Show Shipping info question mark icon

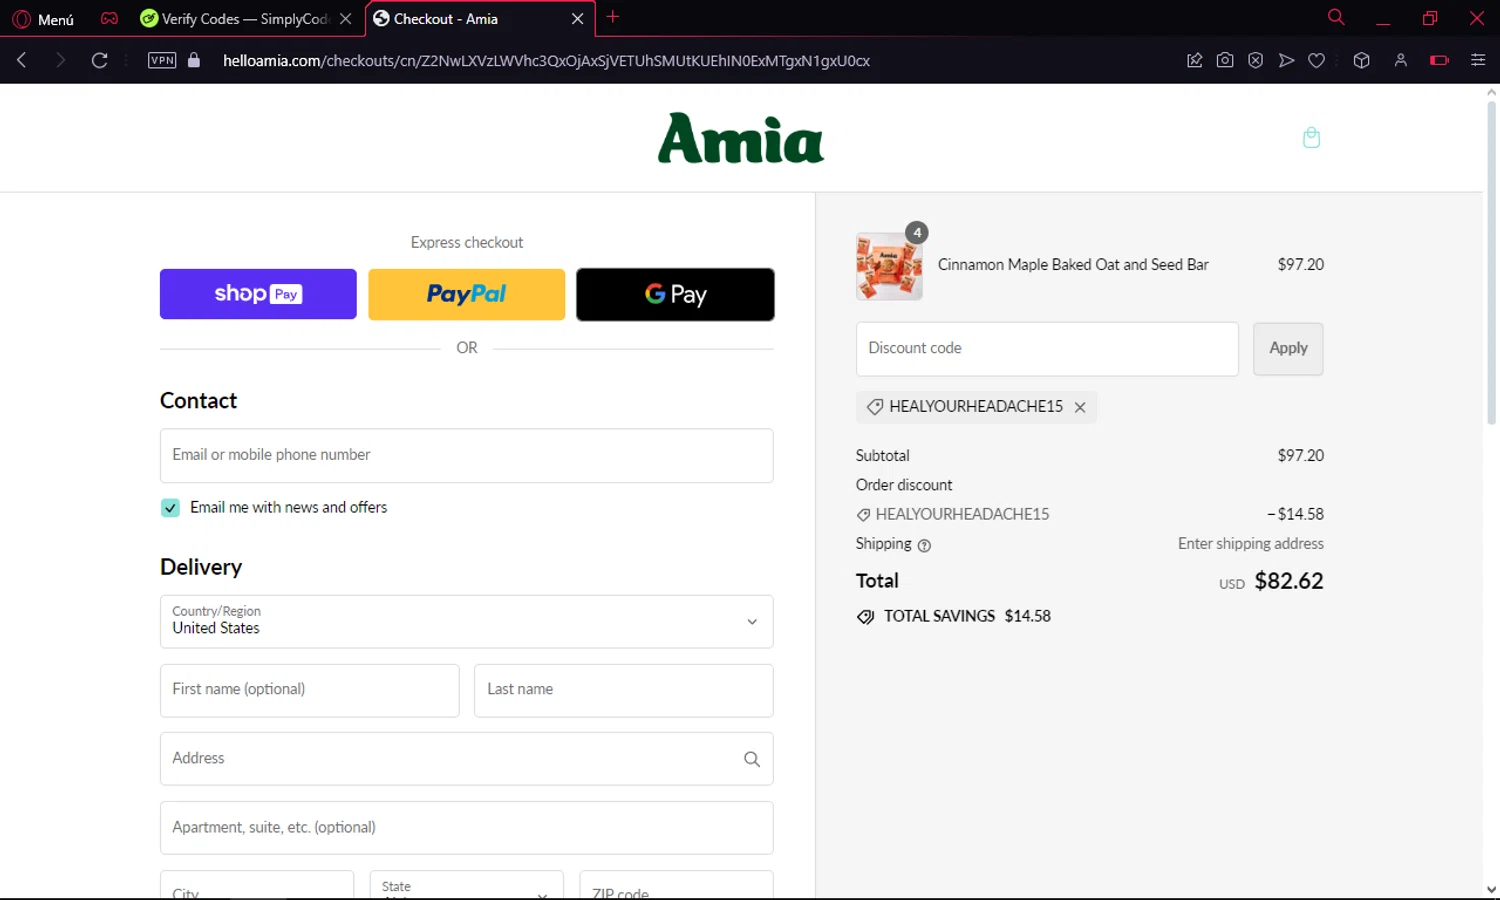point(924,545)
